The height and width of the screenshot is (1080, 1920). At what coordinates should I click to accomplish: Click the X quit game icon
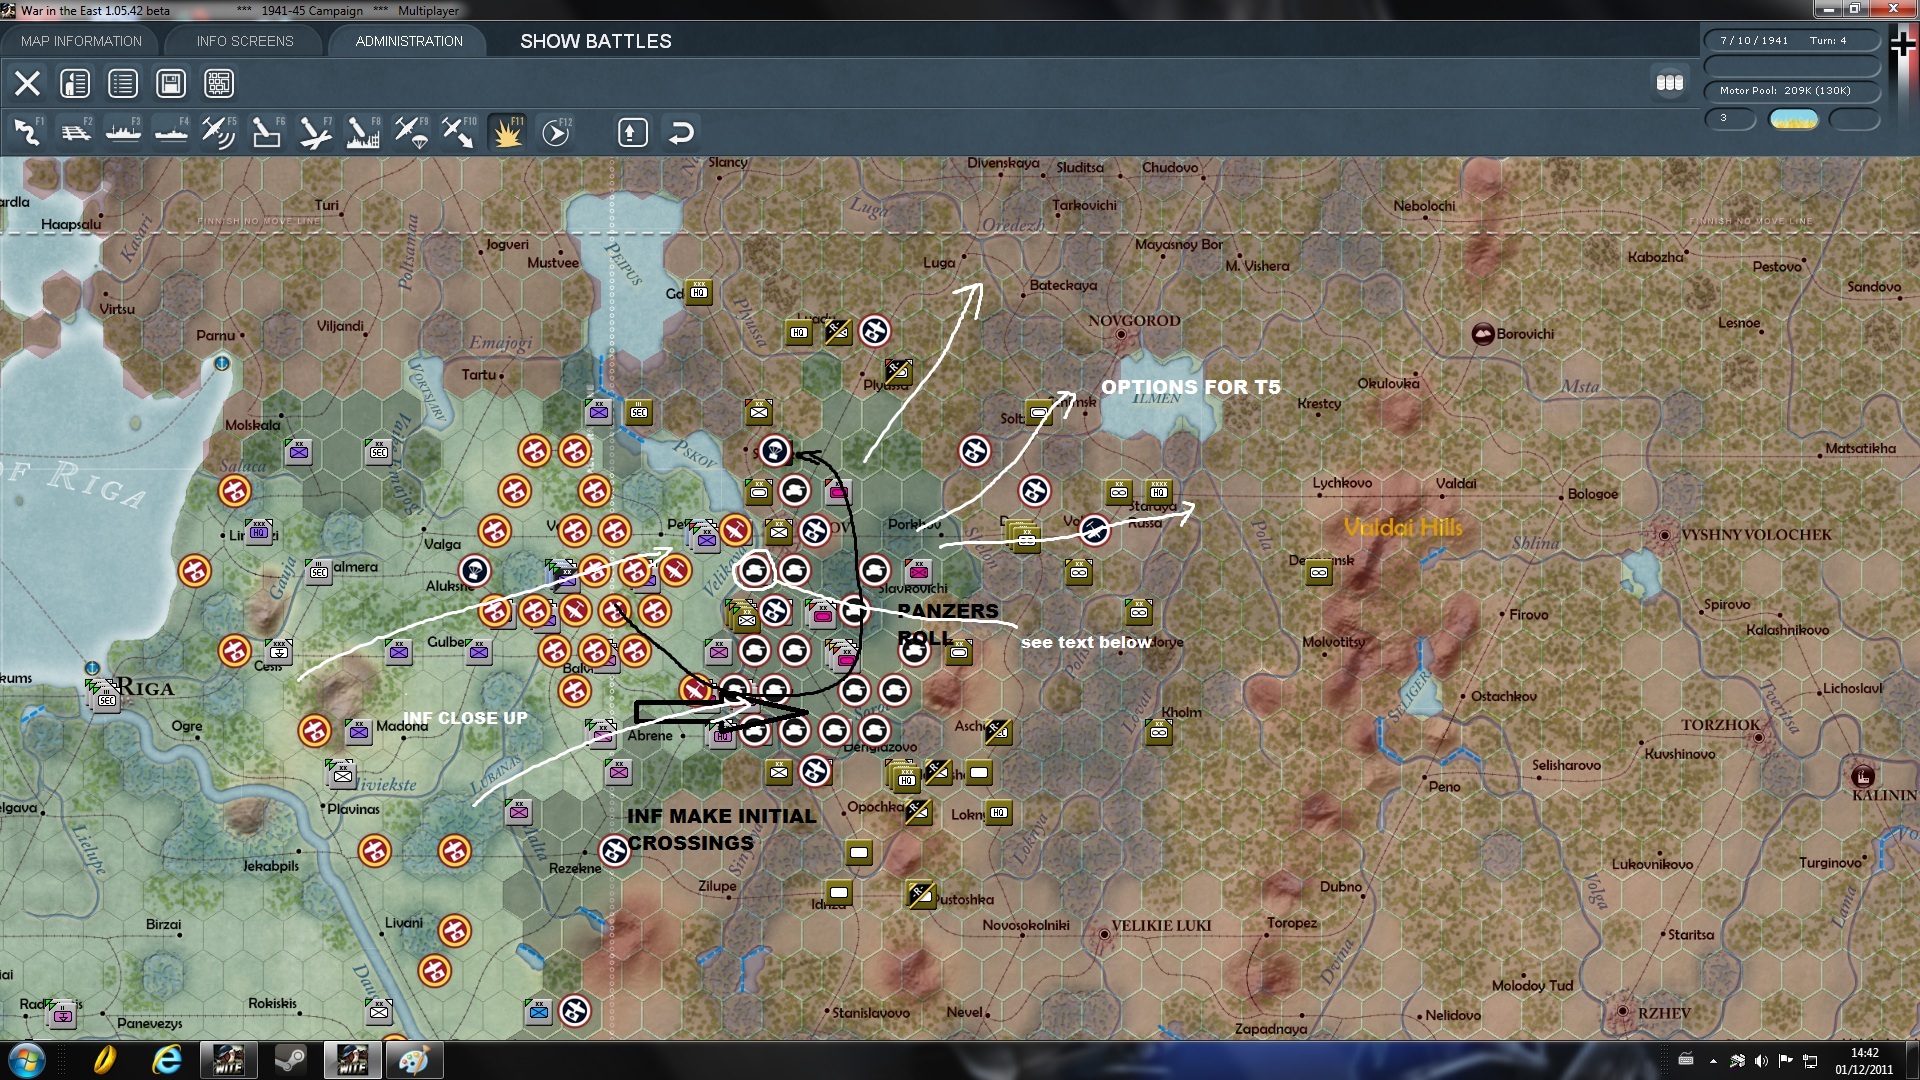coord(27,83)
